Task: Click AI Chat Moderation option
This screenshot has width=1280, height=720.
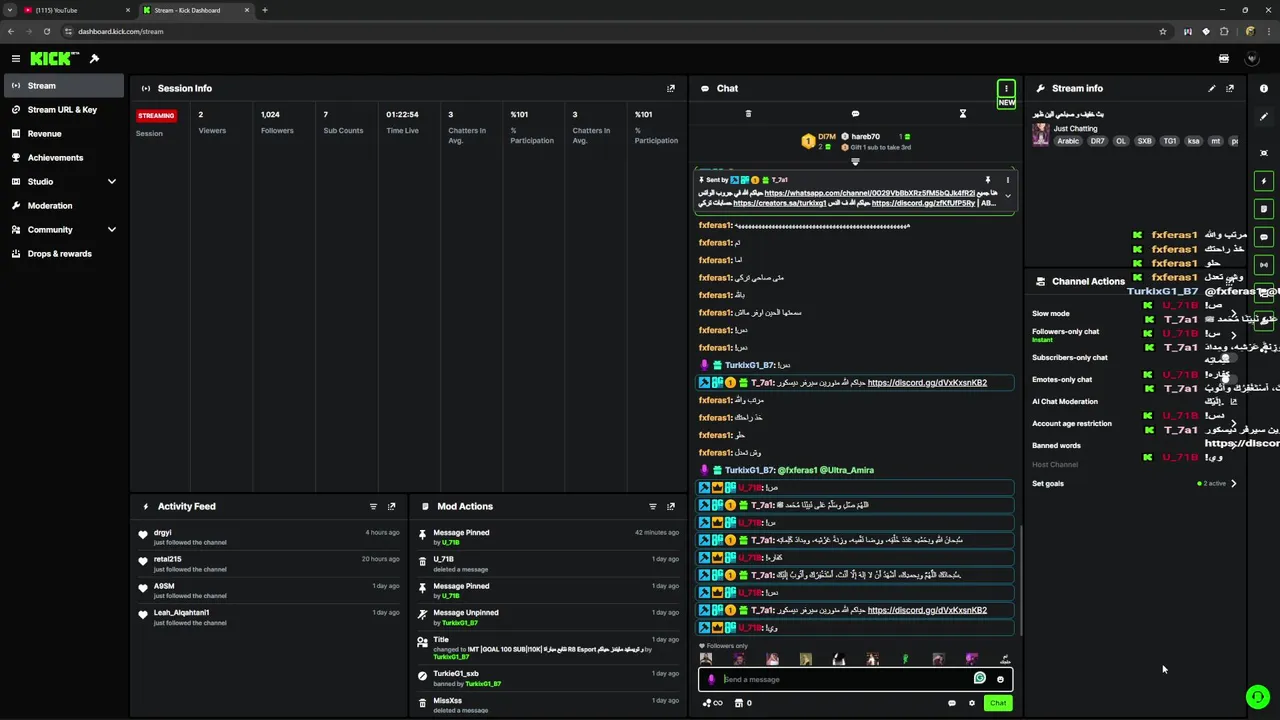Action: (1064, 401)
